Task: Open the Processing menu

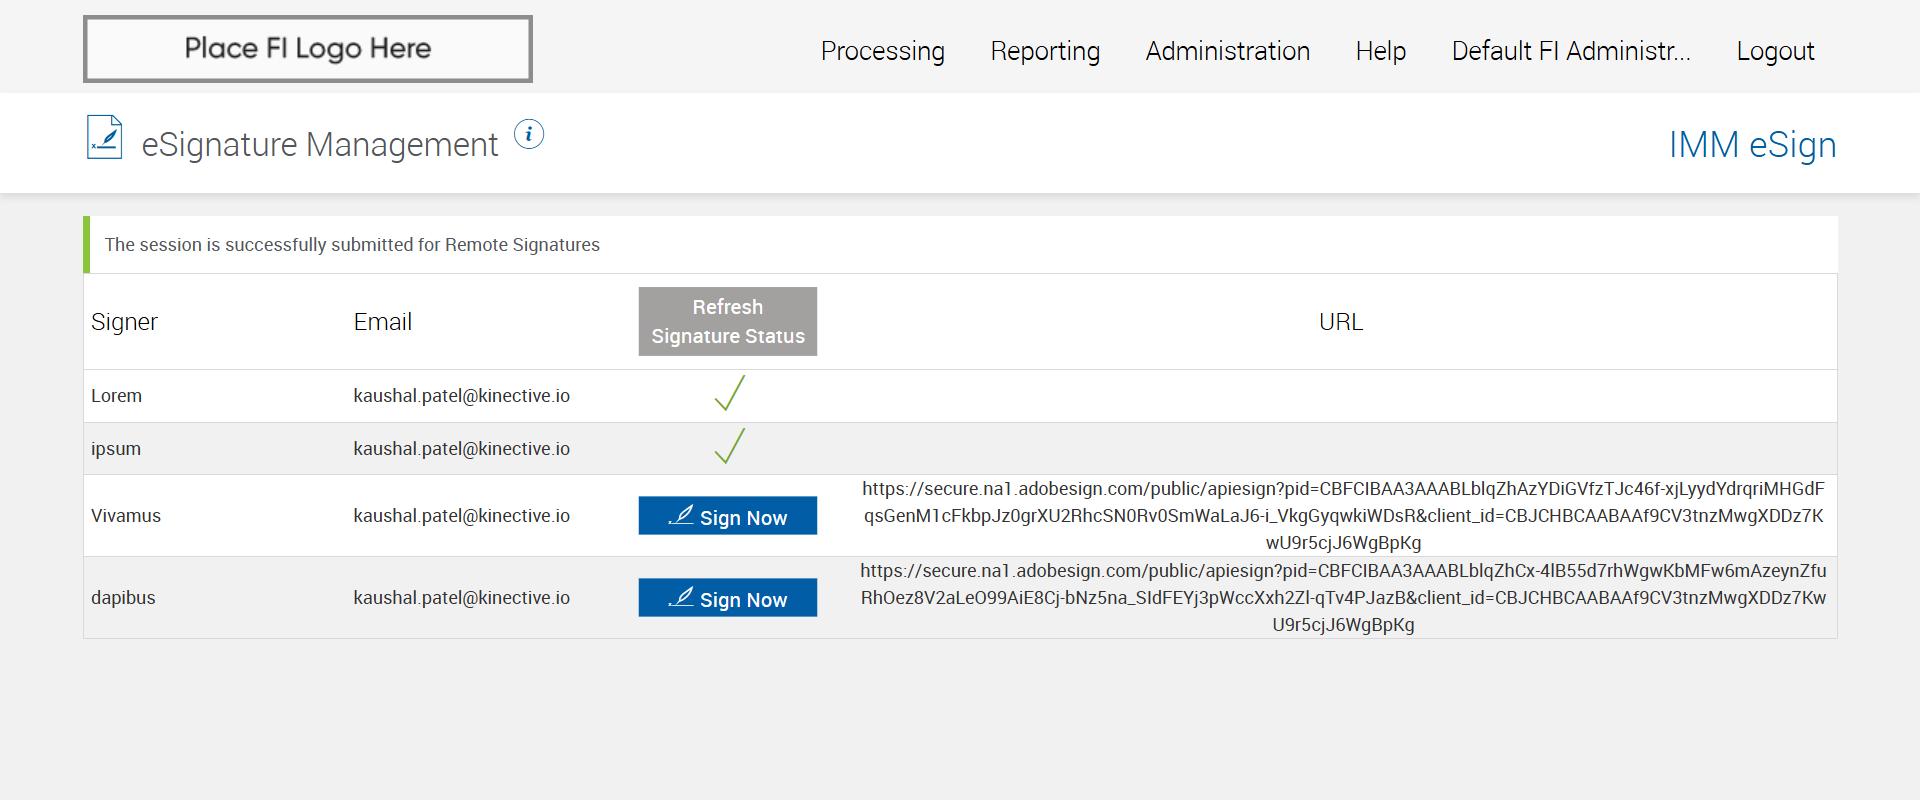Action: pyautogui.click(x=882, y=51)
